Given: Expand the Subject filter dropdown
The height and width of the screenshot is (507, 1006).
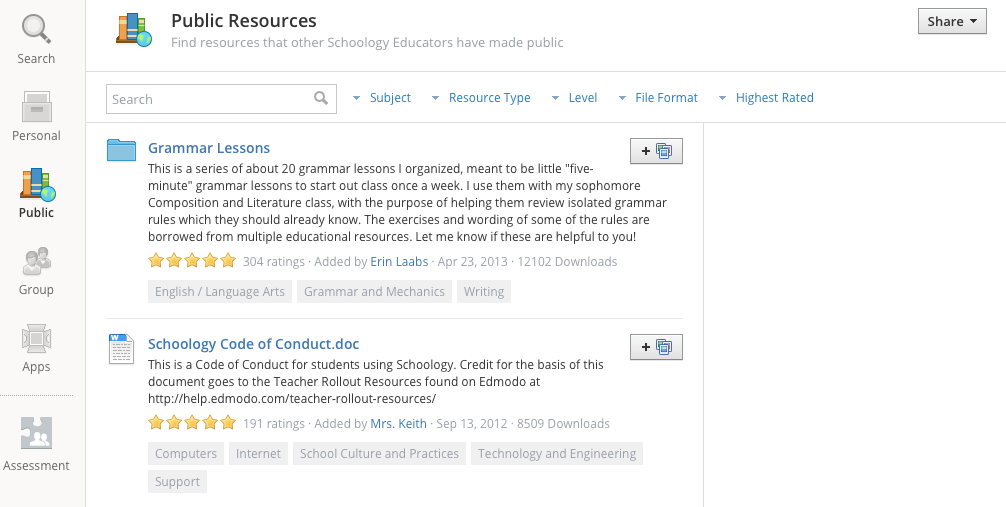Looking at the screenshot, I should [x=381, y=98].
